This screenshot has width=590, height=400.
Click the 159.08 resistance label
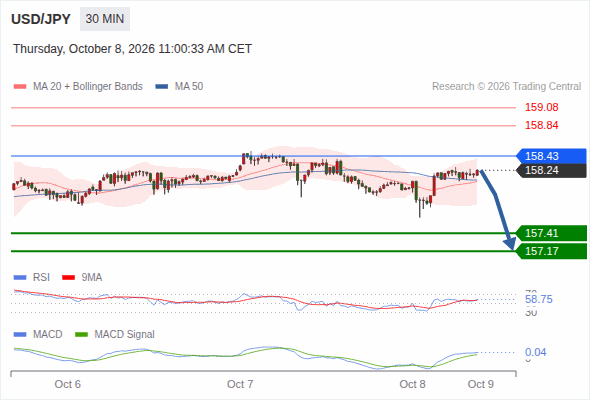tap(541, 107)
